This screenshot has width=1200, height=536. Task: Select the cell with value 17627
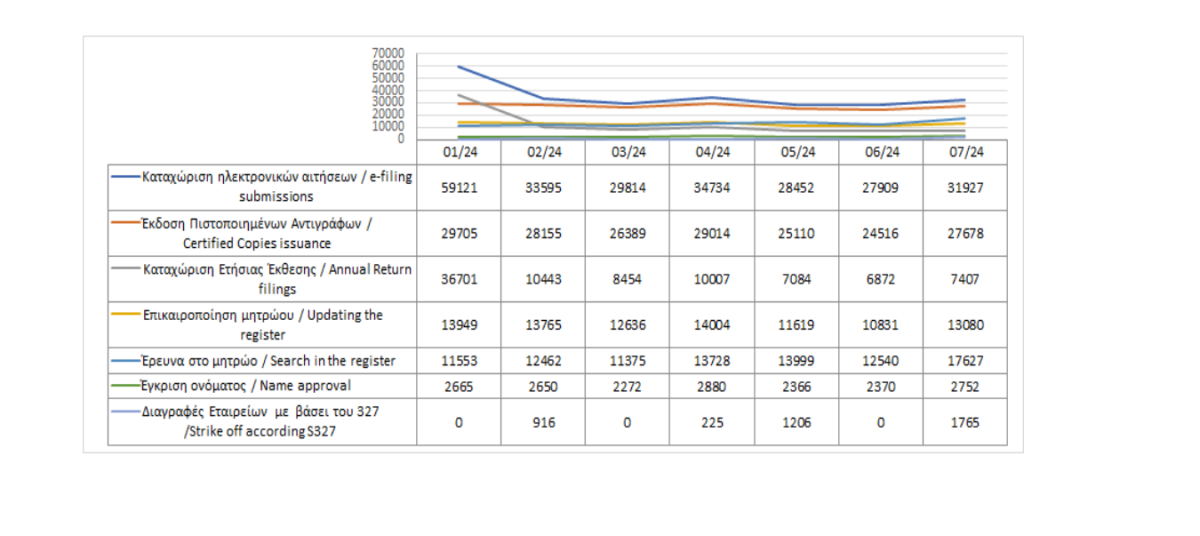point(964,360)
